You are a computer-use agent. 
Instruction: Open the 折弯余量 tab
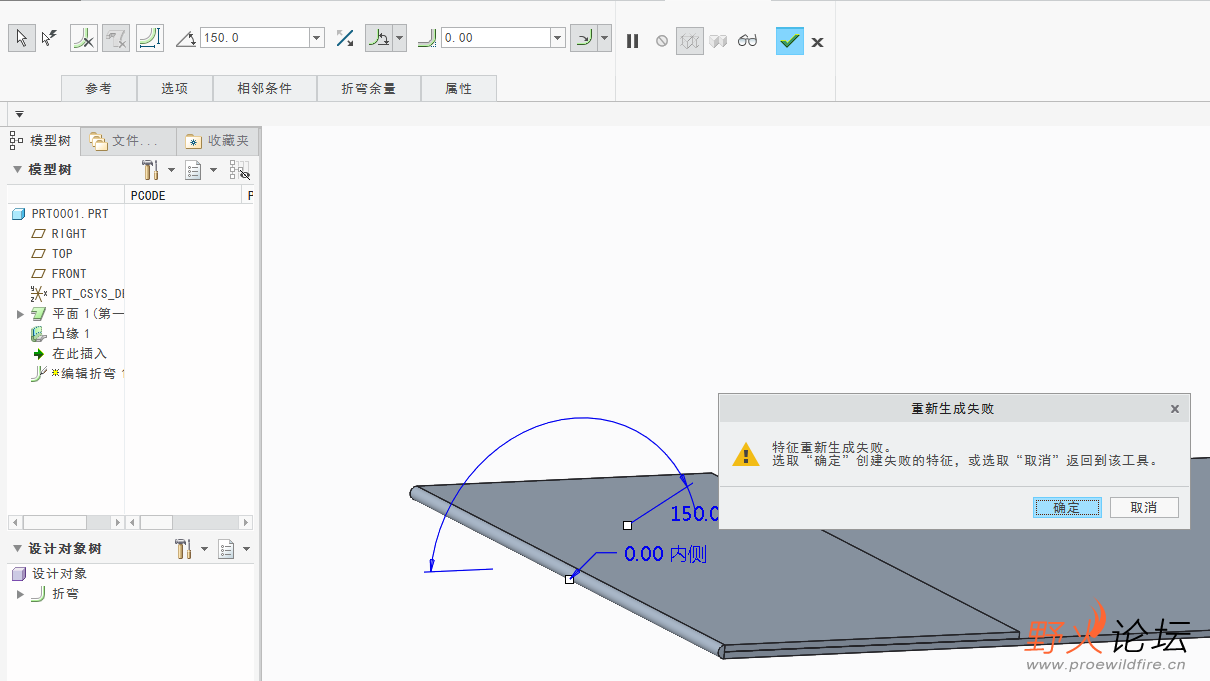point(369,88)
